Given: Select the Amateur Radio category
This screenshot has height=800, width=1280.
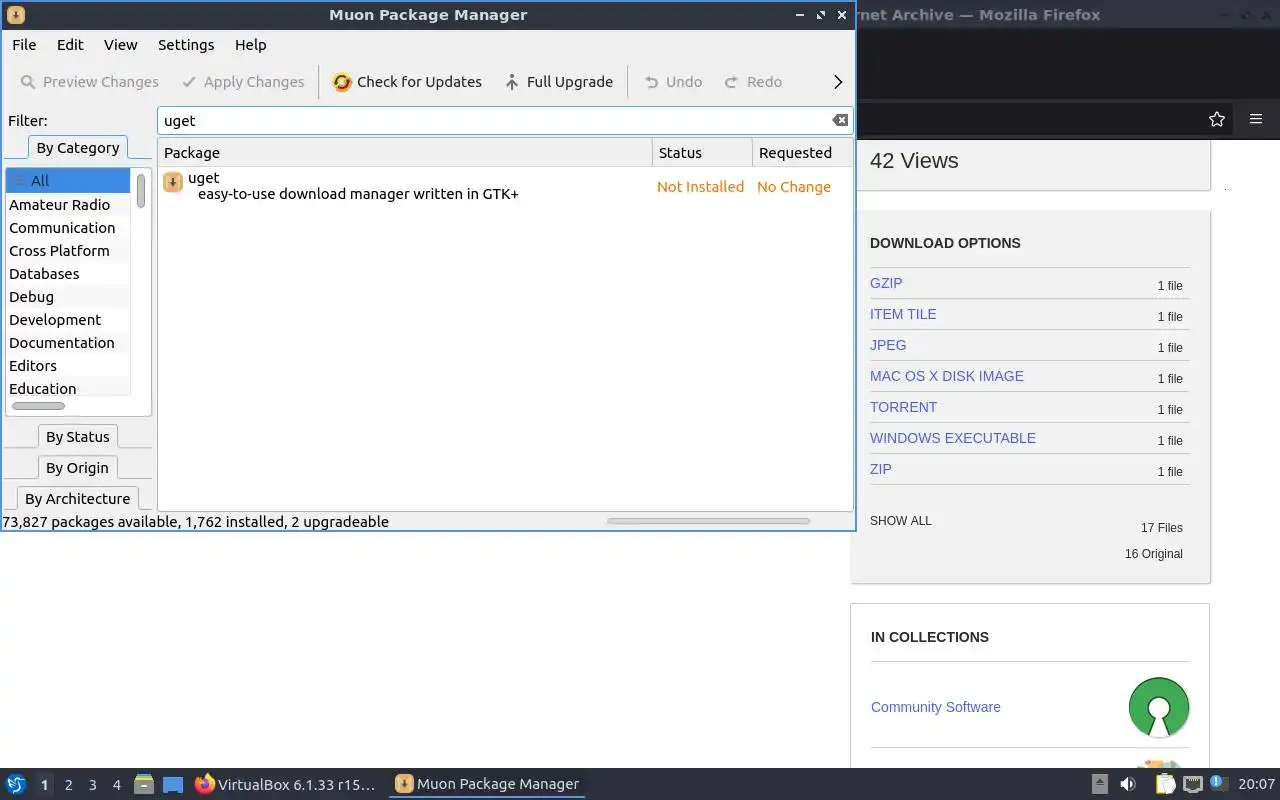Looking at the screenshot, I should [68, 204].
